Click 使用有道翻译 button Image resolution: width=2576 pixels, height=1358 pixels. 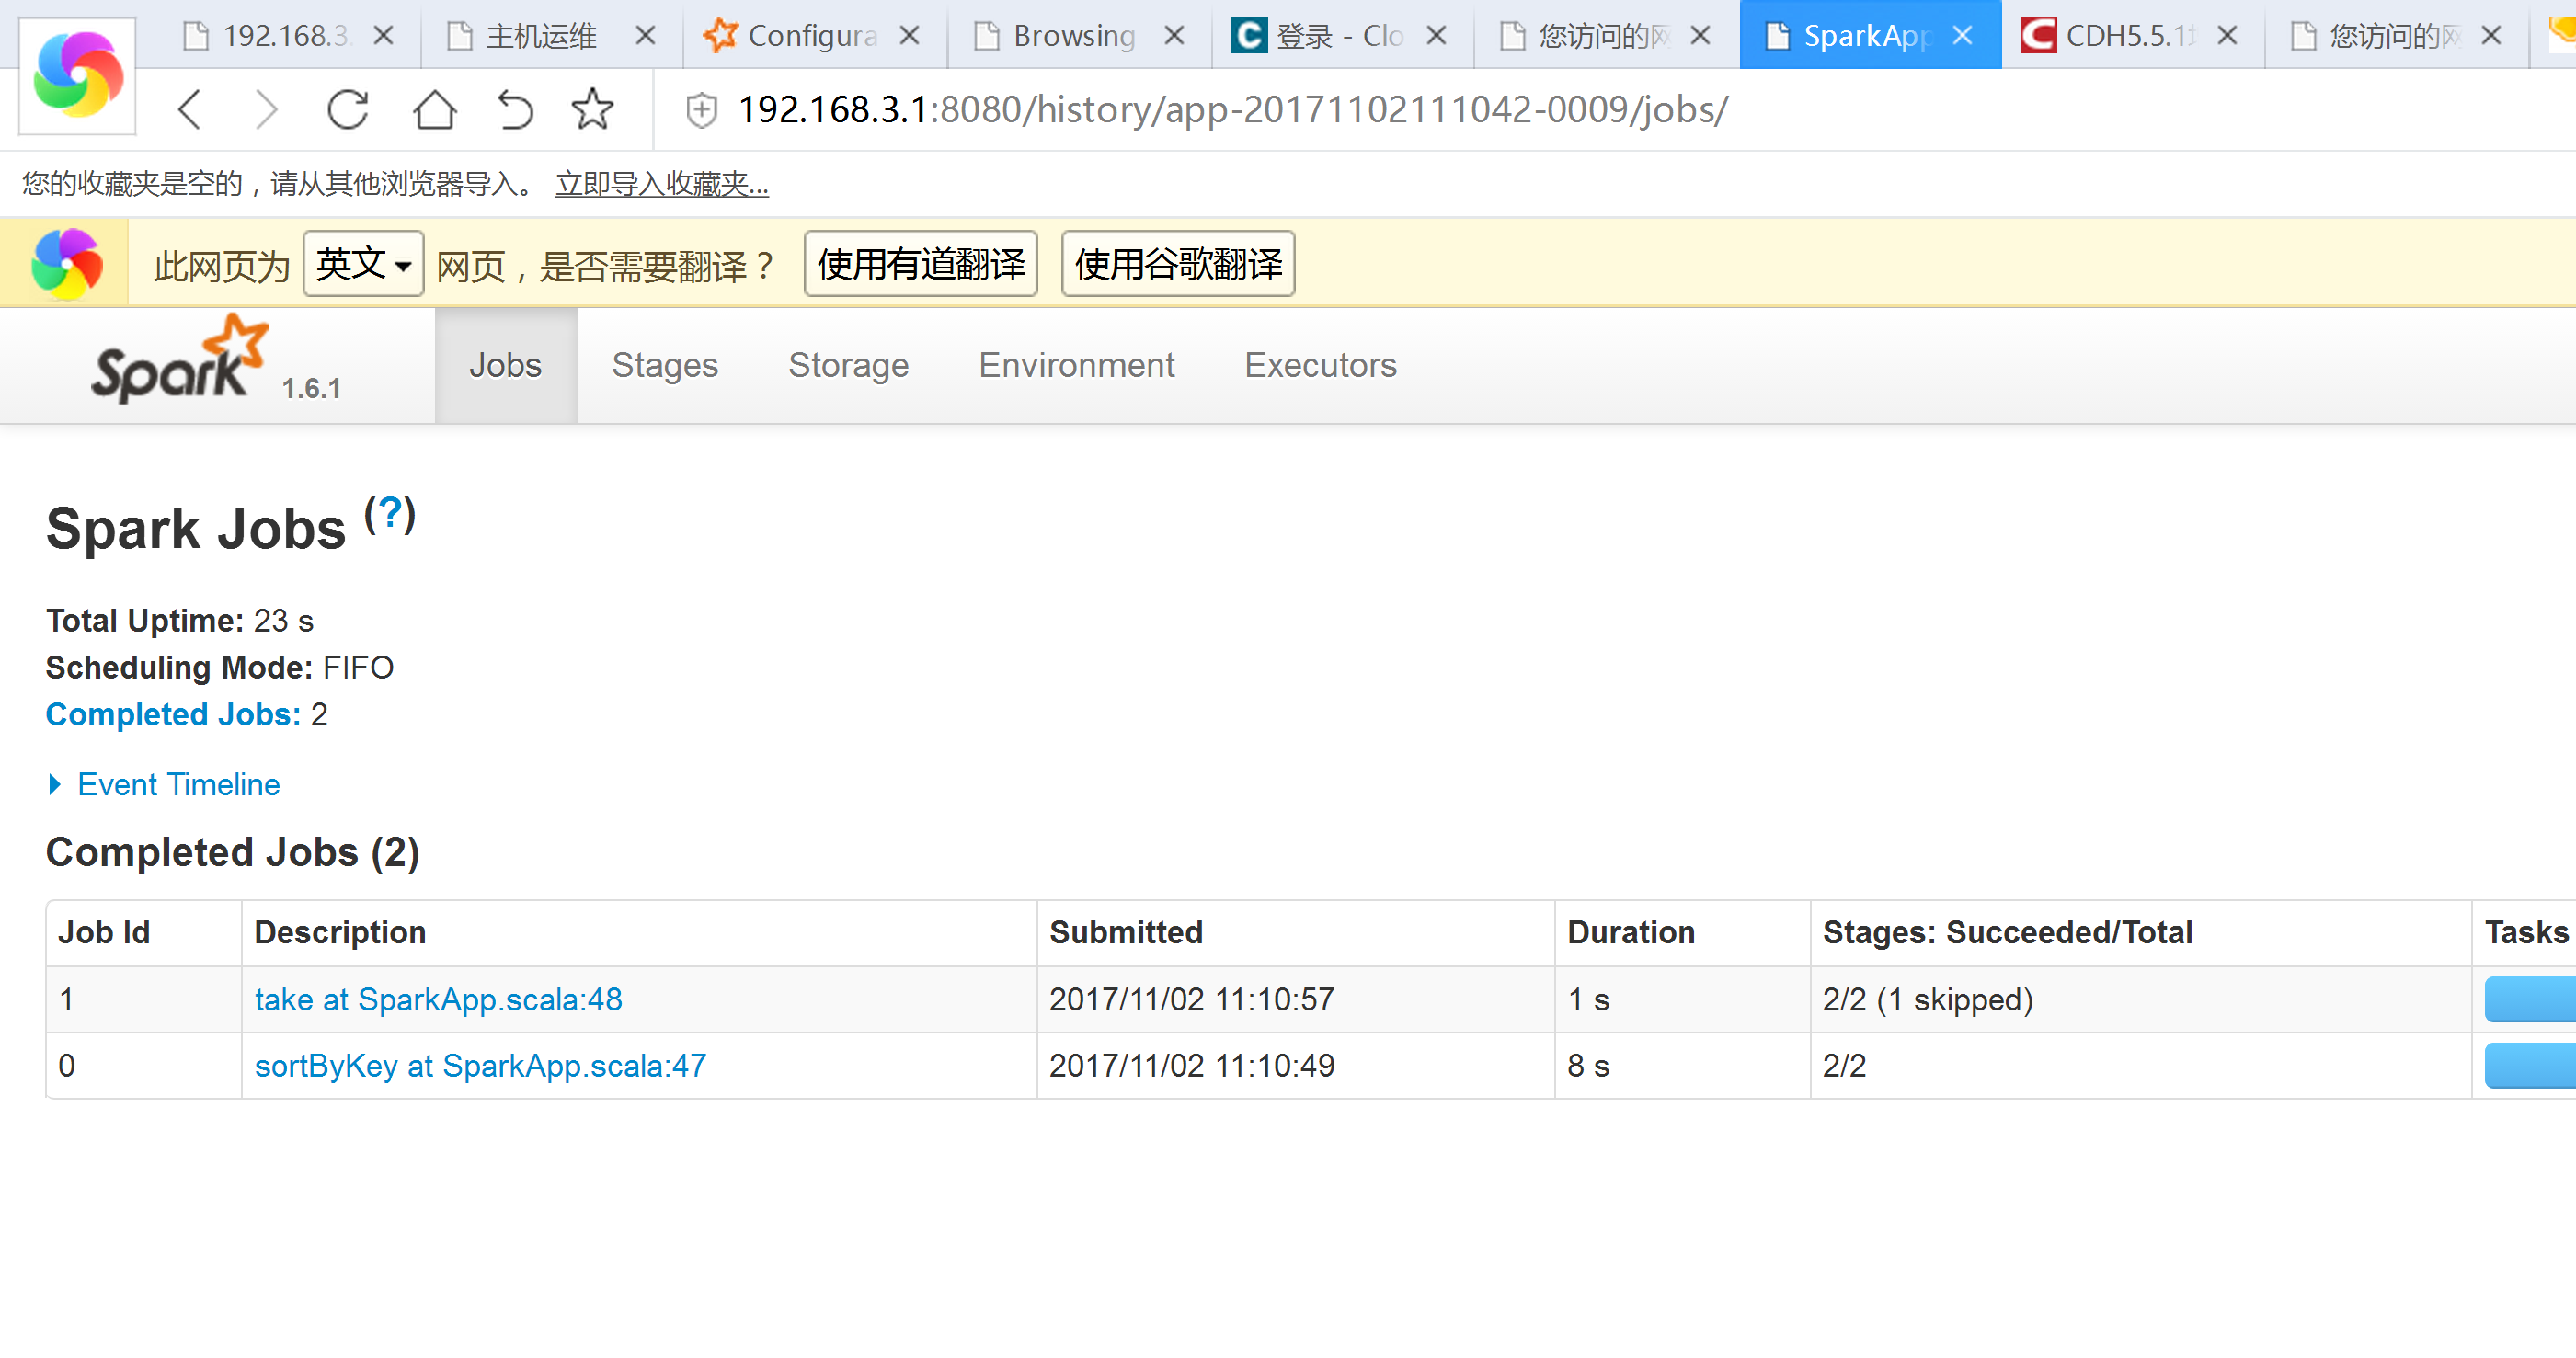click(x=920, y=264)
